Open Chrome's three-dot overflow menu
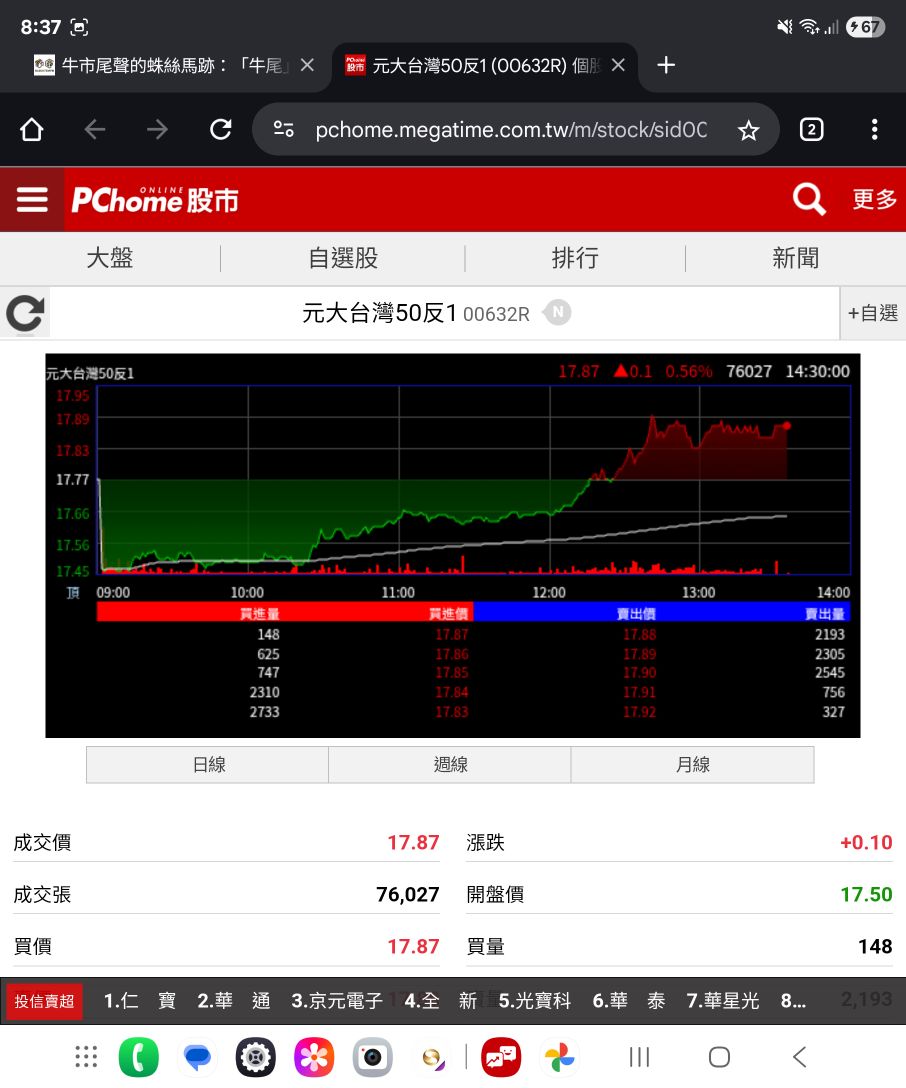This screenshot has height=1088, width=906. [x=874, y=130]
